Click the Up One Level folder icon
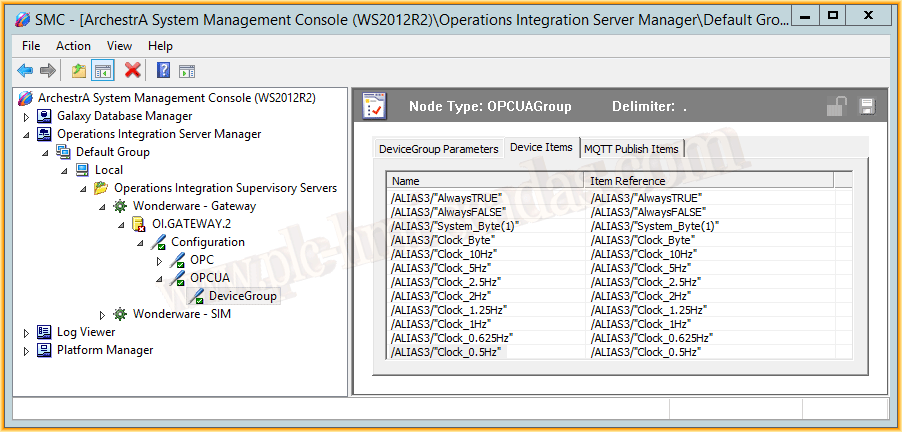This screenshot has height=432, width=902. click(78, 70)
